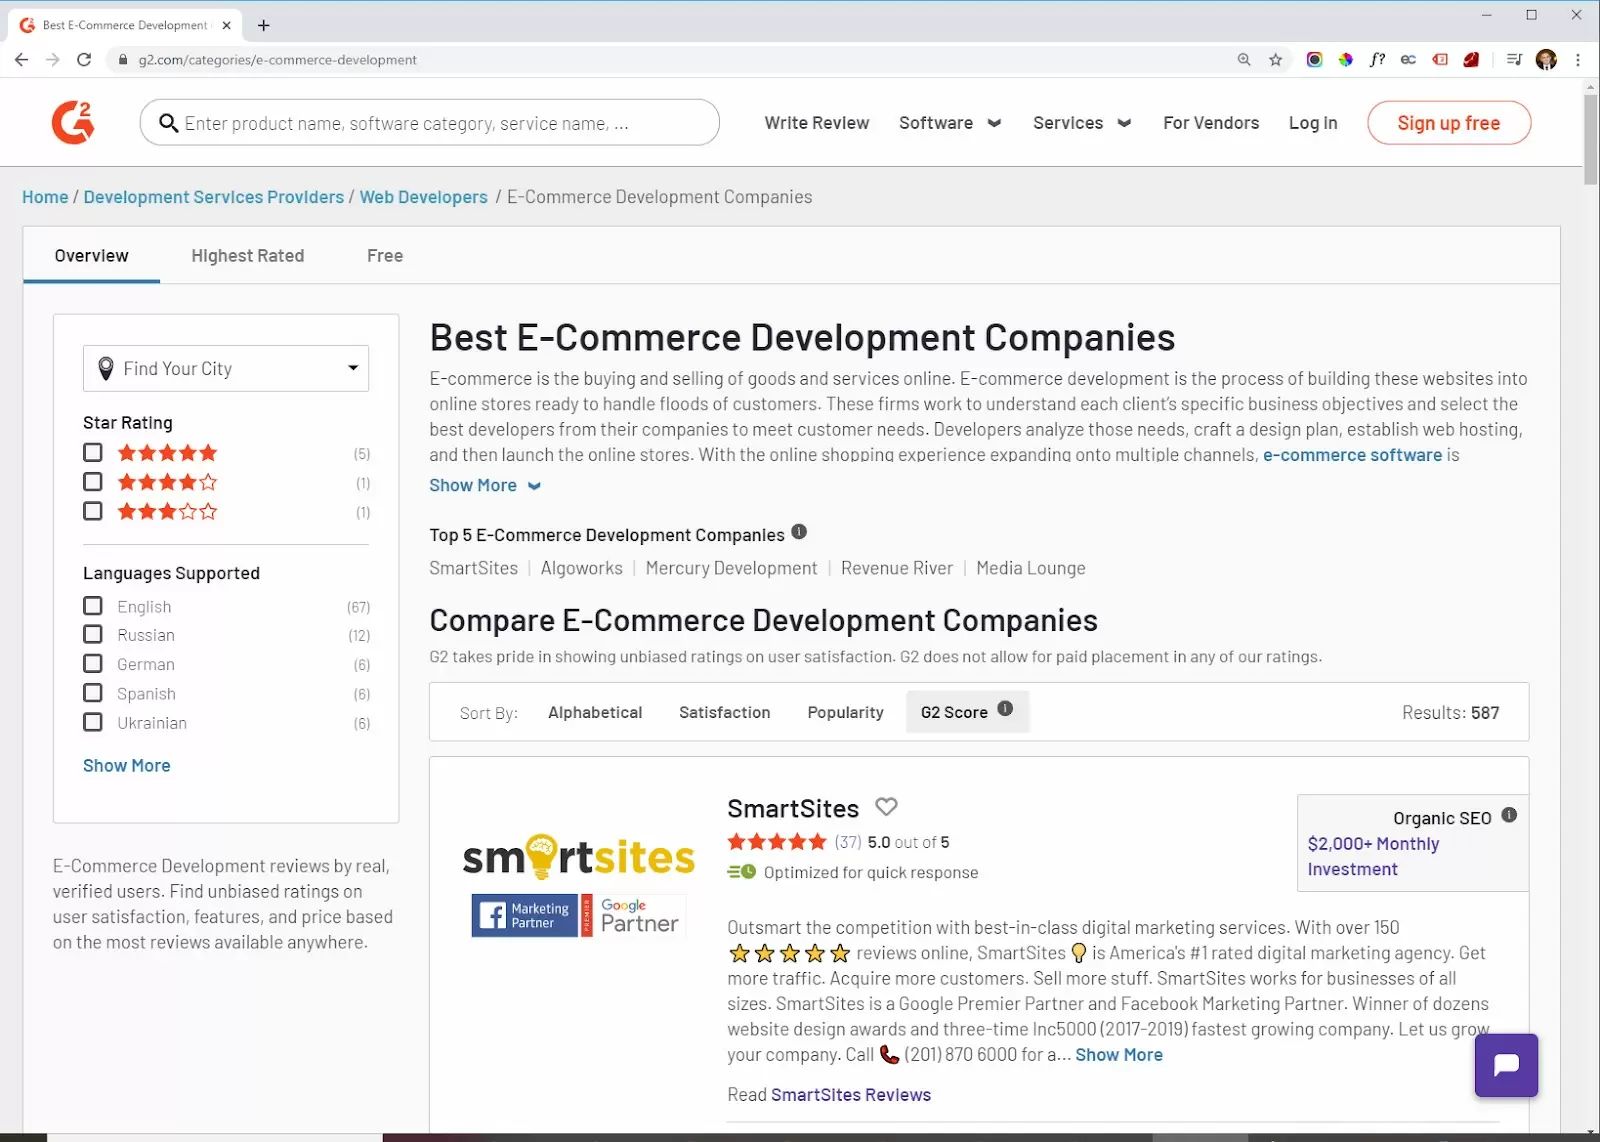Open $2,000+ Monthly Investment link

coord(1373,856)
